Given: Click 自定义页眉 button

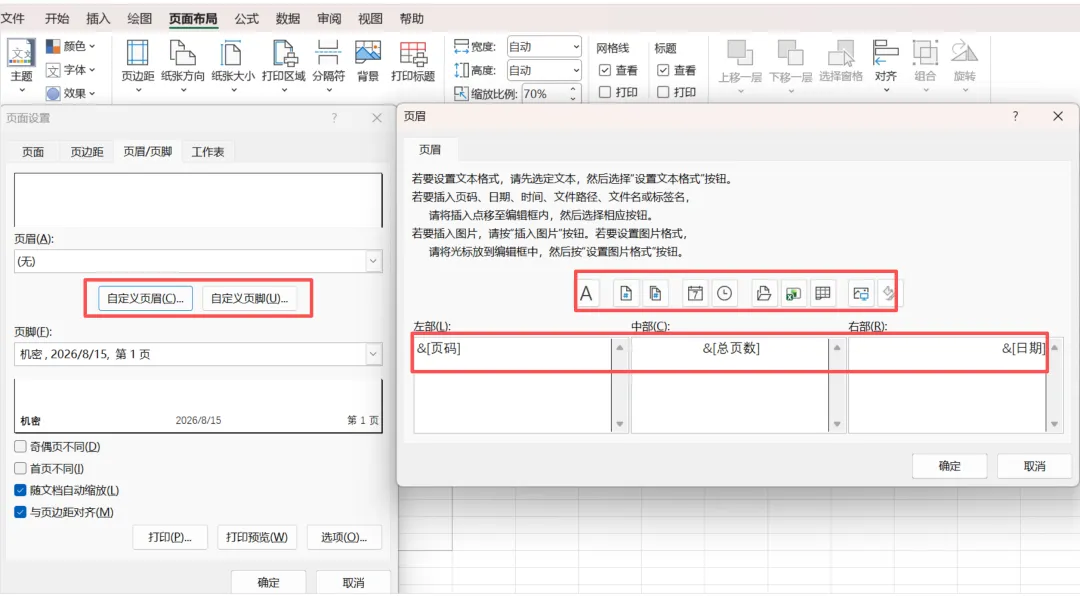Looking at the screenshot, I should [145, 298].
